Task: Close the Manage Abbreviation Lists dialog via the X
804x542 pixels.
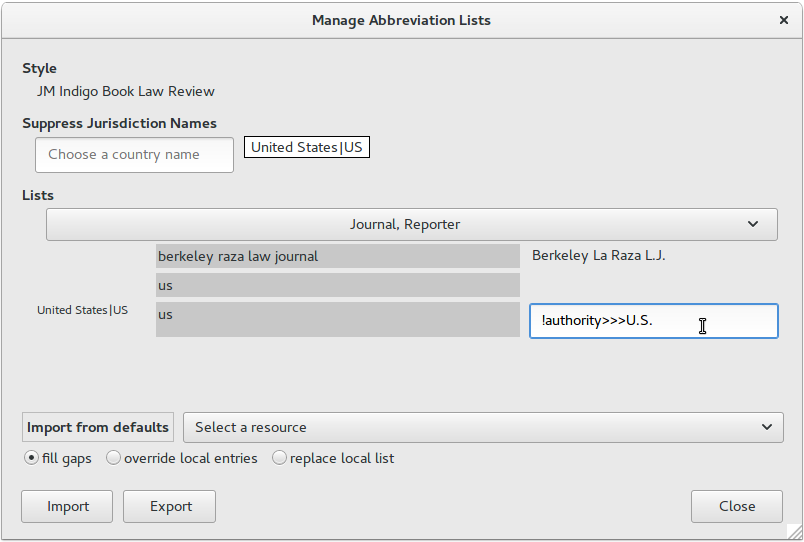Action: tap(783, 20)
